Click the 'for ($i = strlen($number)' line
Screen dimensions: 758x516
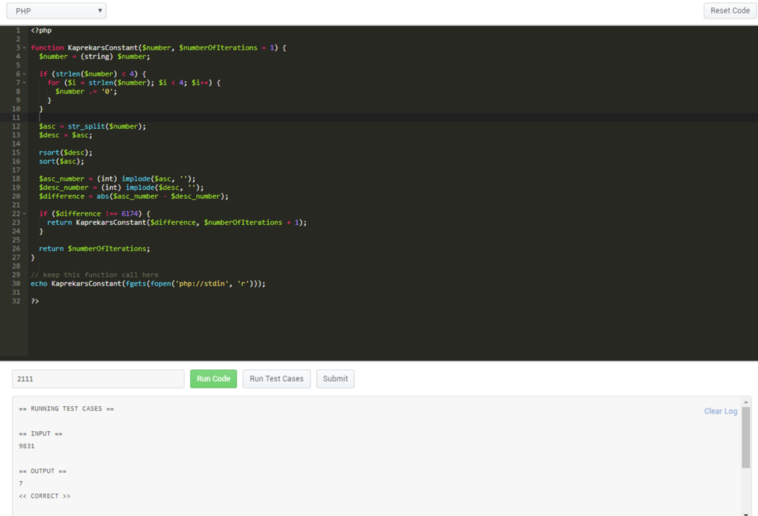pyautogui.click(x=134, y=83)
